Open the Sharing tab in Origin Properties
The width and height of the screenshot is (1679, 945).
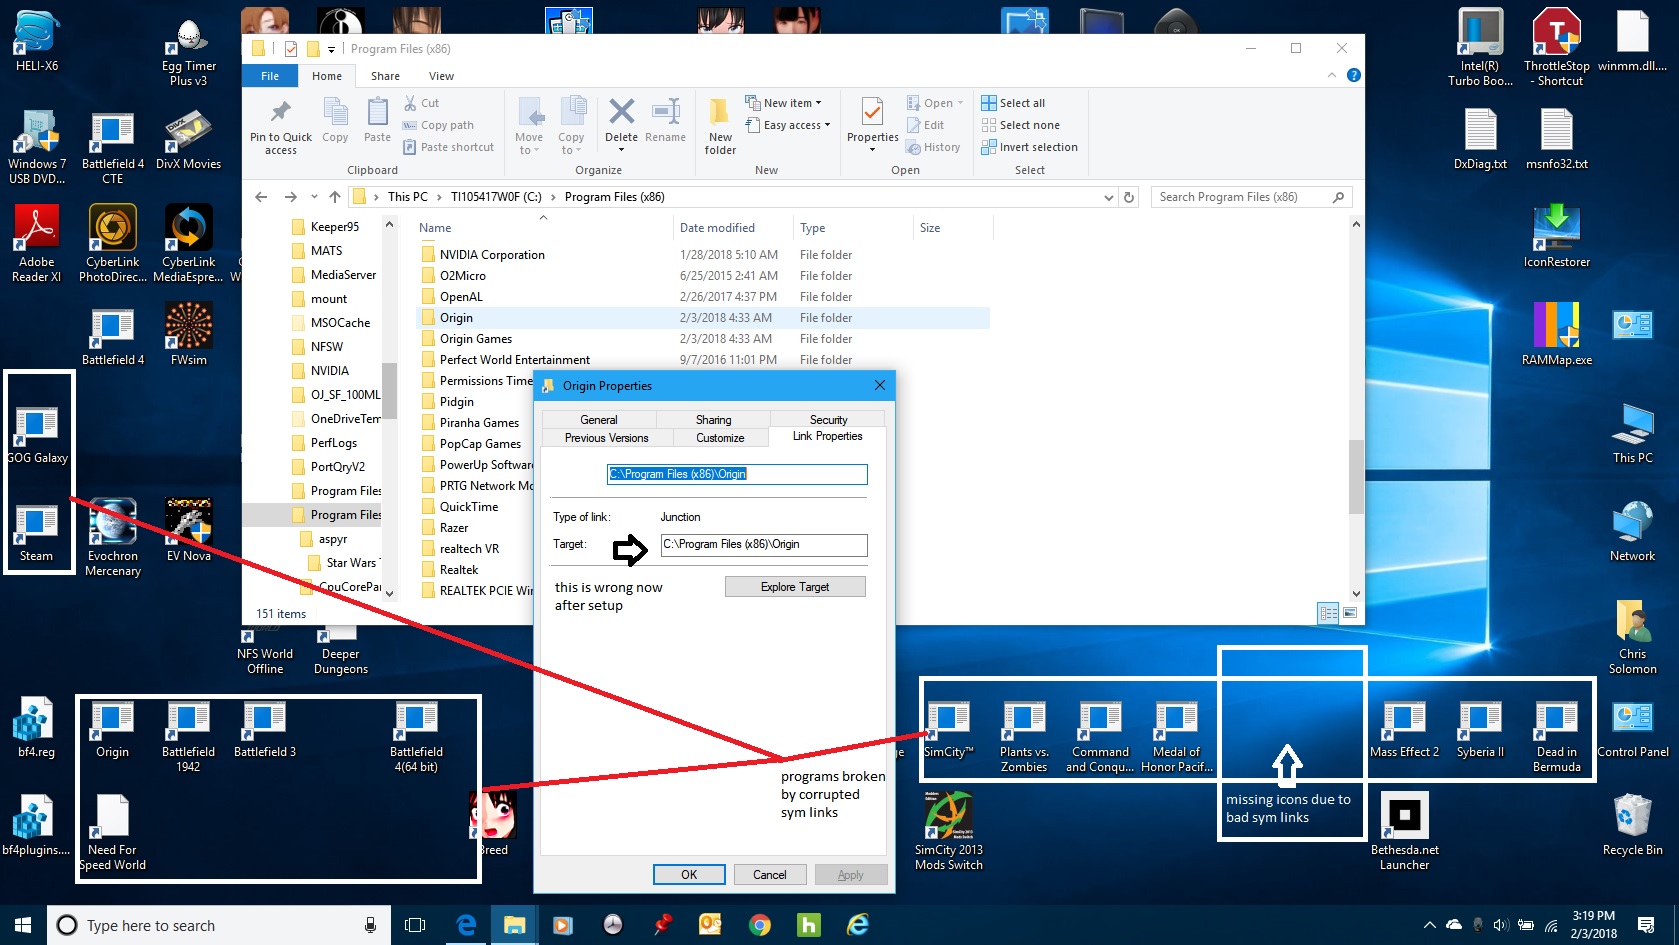tap(713, 420)
